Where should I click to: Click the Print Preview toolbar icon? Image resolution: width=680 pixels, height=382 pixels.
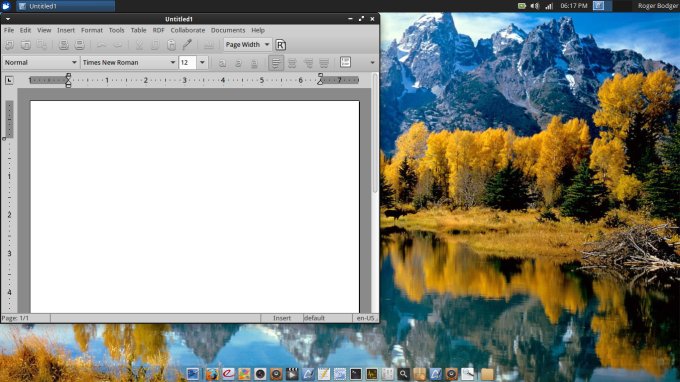79,45
